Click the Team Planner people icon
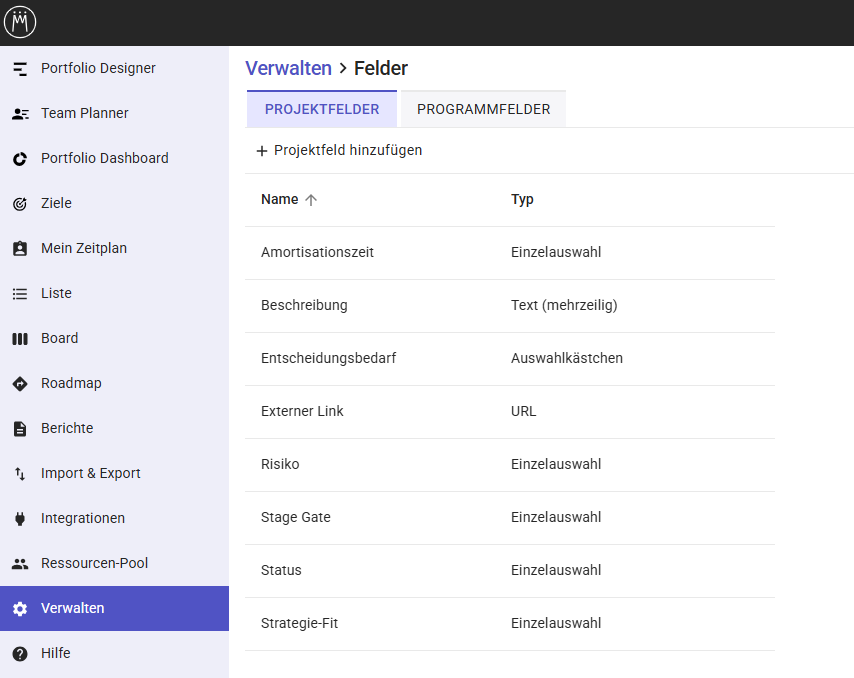 [20, 114]
